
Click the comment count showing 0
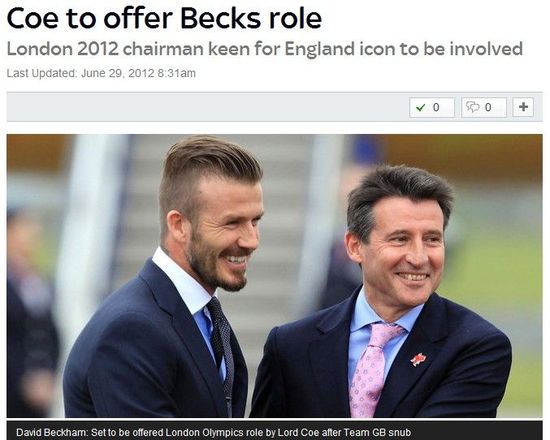point(488,107)
